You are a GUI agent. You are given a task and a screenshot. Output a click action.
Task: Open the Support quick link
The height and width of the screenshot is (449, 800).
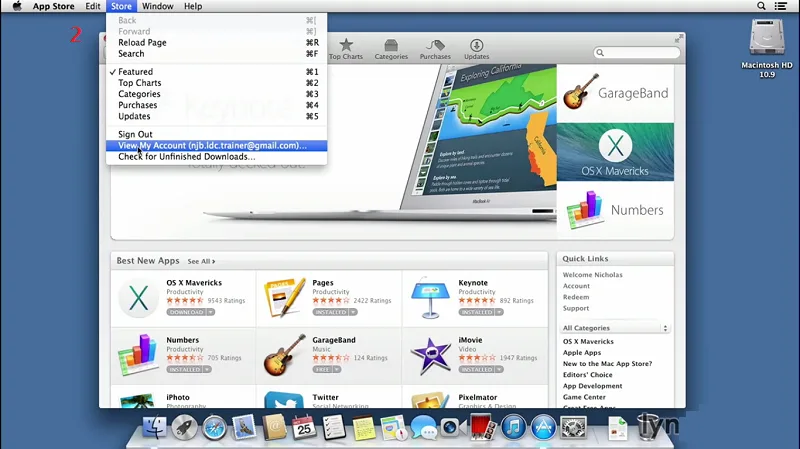[x=576, y=308]
